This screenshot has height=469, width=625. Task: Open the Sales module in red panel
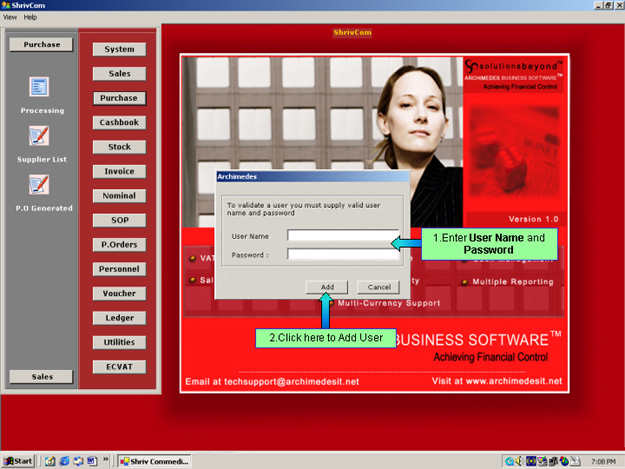(x=119, y=73)
